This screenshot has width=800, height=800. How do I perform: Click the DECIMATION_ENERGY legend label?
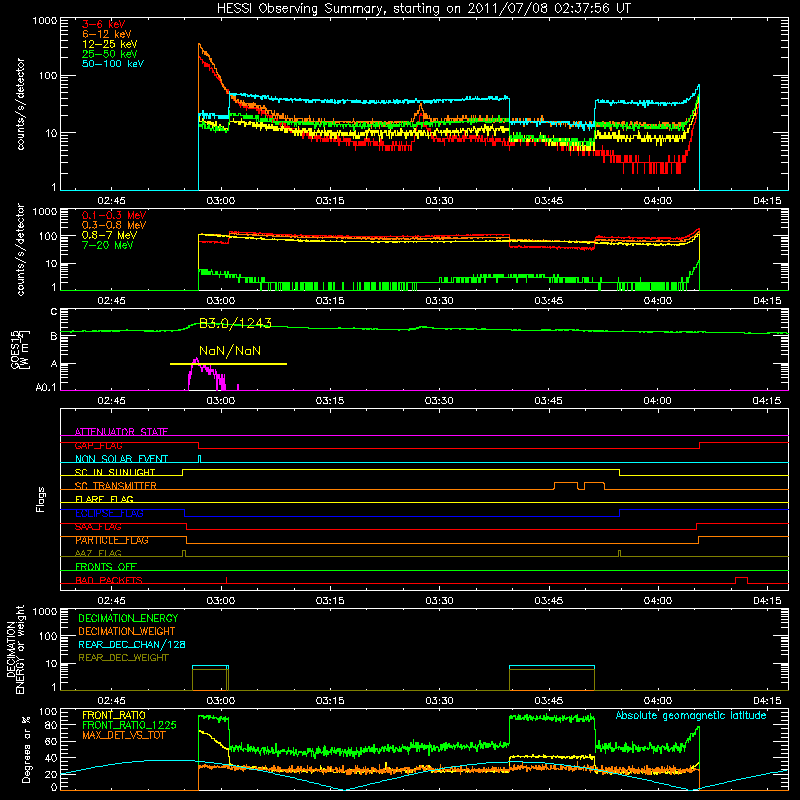[x=128, y=618]
